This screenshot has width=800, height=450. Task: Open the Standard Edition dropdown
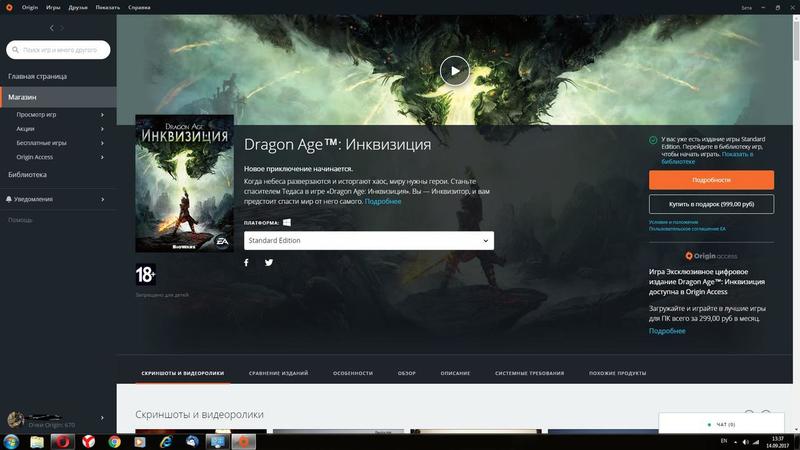click(369, 240)
